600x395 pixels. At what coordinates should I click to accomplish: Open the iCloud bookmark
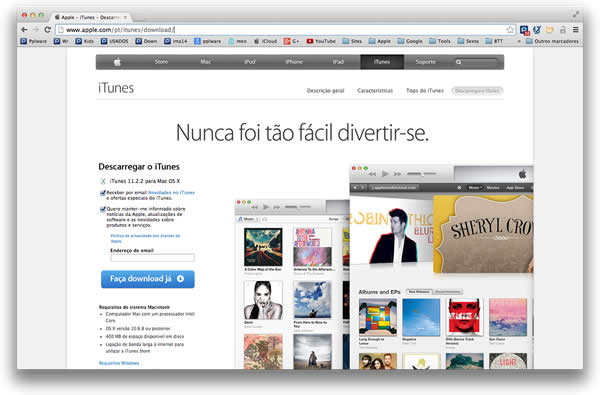click(x=265, y=41)
